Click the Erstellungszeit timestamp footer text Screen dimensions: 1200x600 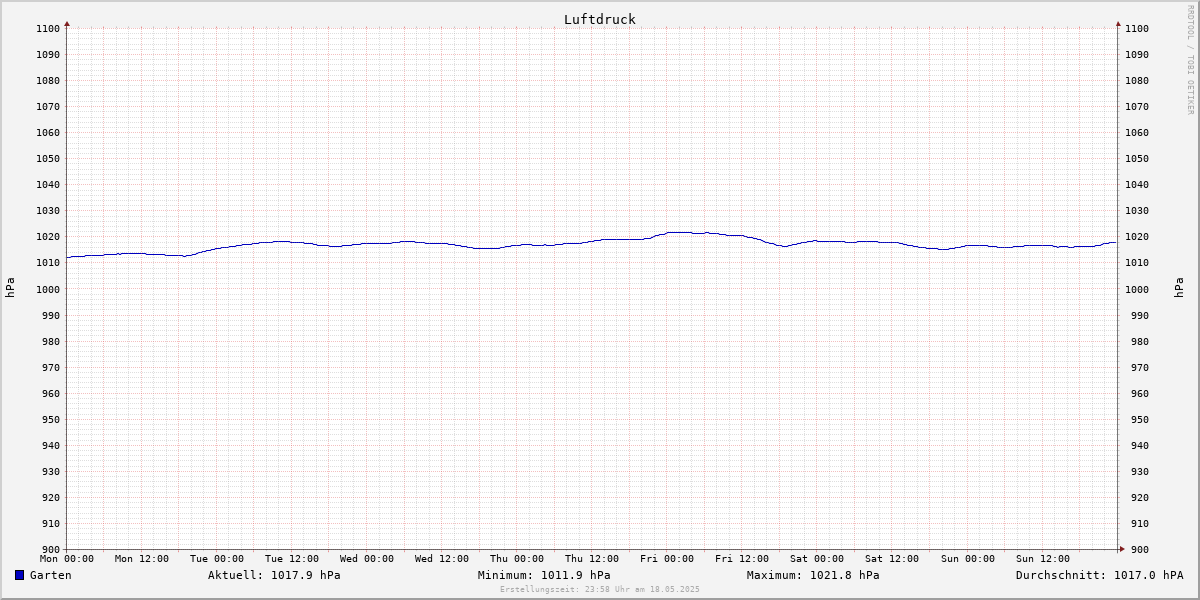tap(600, 589)
